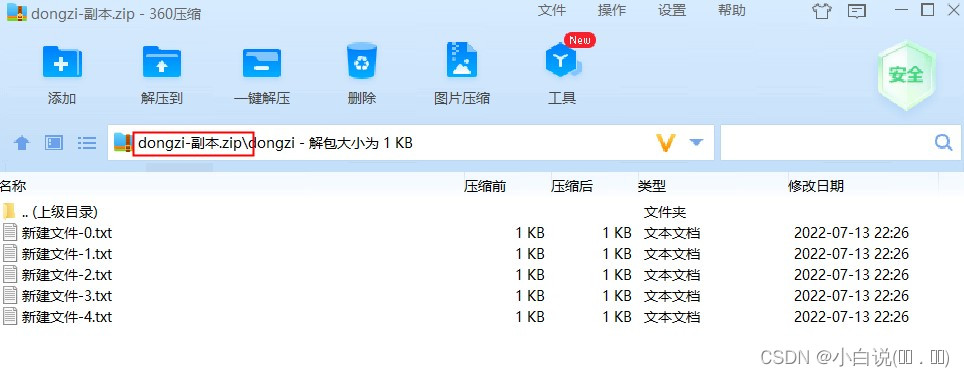Open the 工具 (Tools) icon with New badge
964x377 pixels.
(x=563, y=59)
